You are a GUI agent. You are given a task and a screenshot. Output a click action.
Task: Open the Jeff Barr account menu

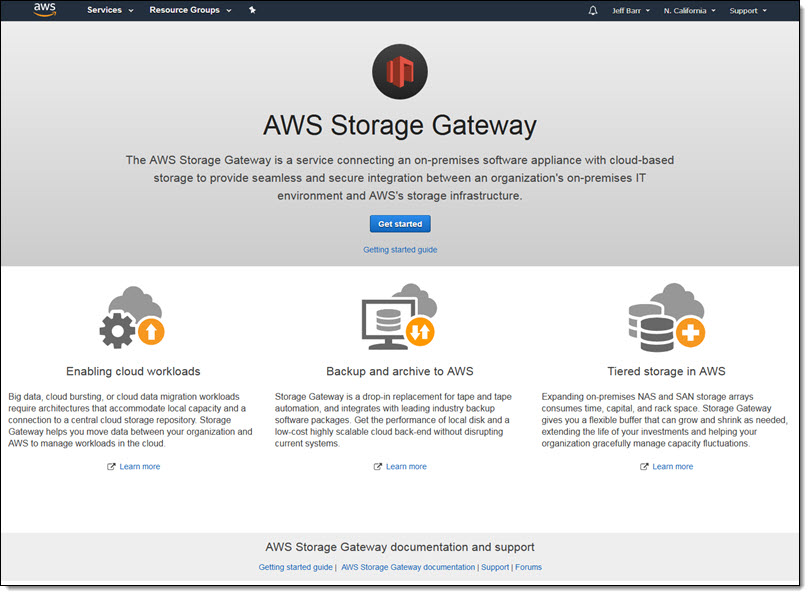(x=631, y=10)
